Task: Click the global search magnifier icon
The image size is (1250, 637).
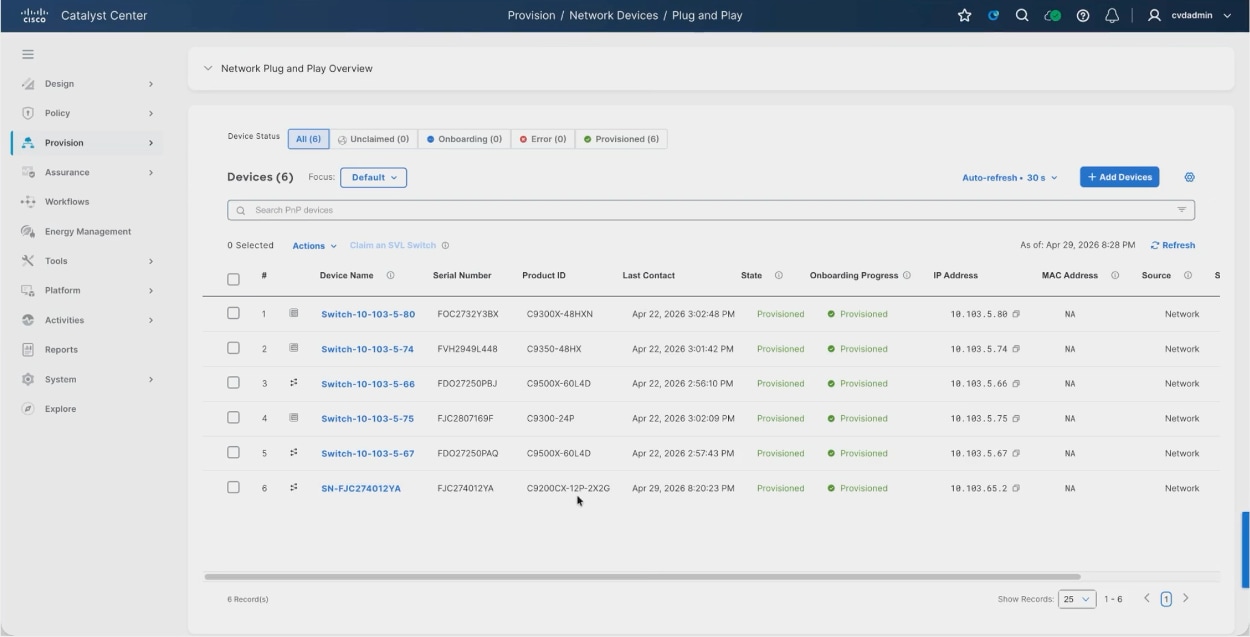Action: (1022, 16)
